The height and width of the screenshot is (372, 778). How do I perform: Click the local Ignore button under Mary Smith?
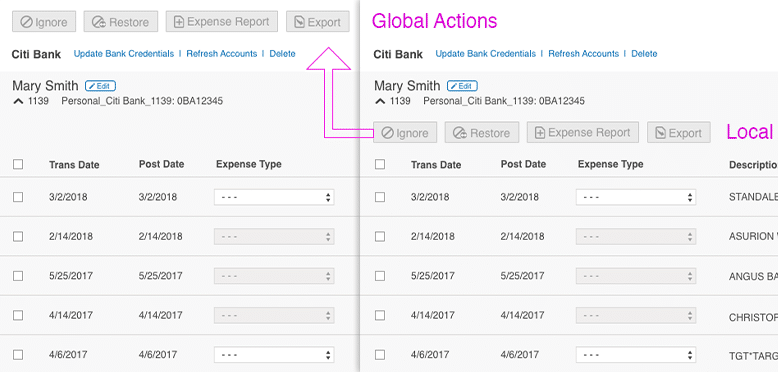tap(405, 133)
